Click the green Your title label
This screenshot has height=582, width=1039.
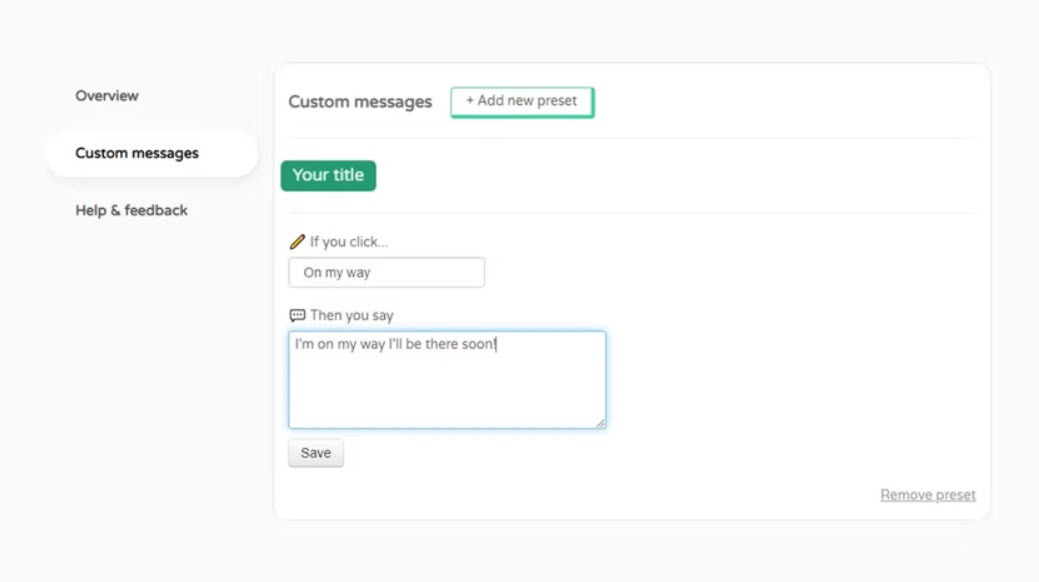328,176
